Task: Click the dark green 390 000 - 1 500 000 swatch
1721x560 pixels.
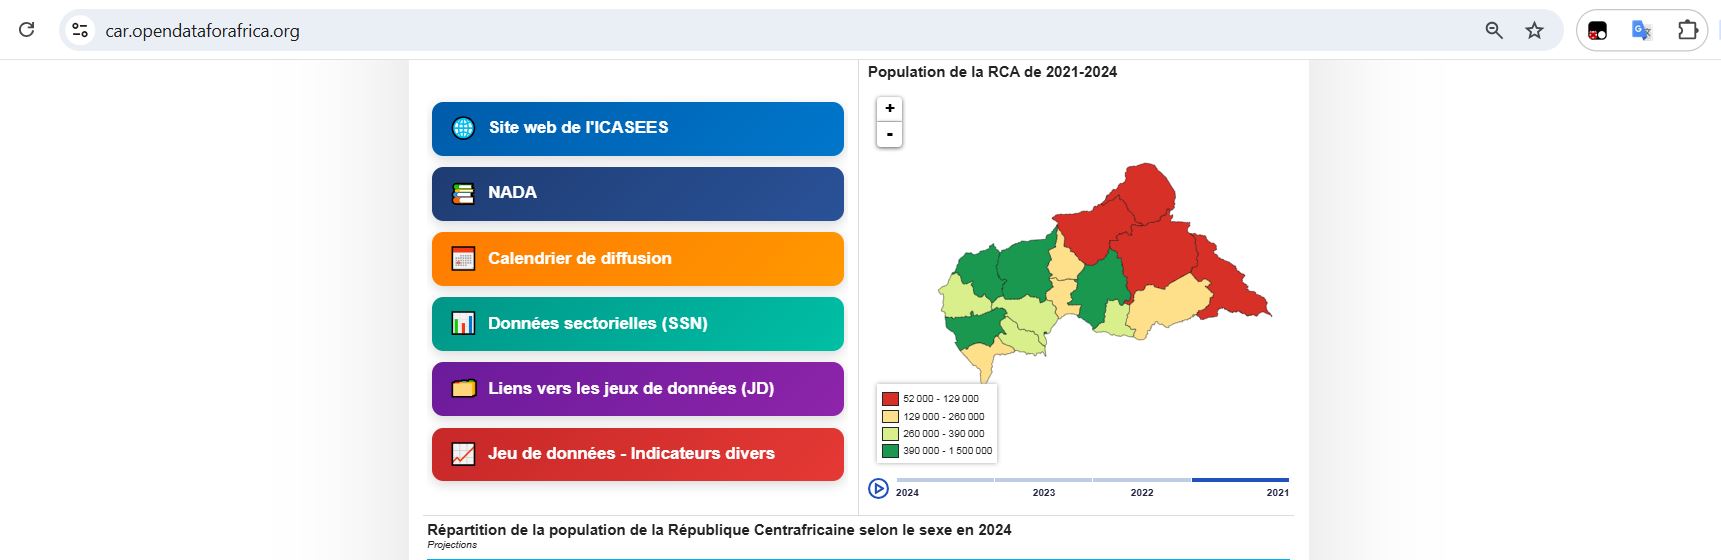Action: click(x=890, y=450)
